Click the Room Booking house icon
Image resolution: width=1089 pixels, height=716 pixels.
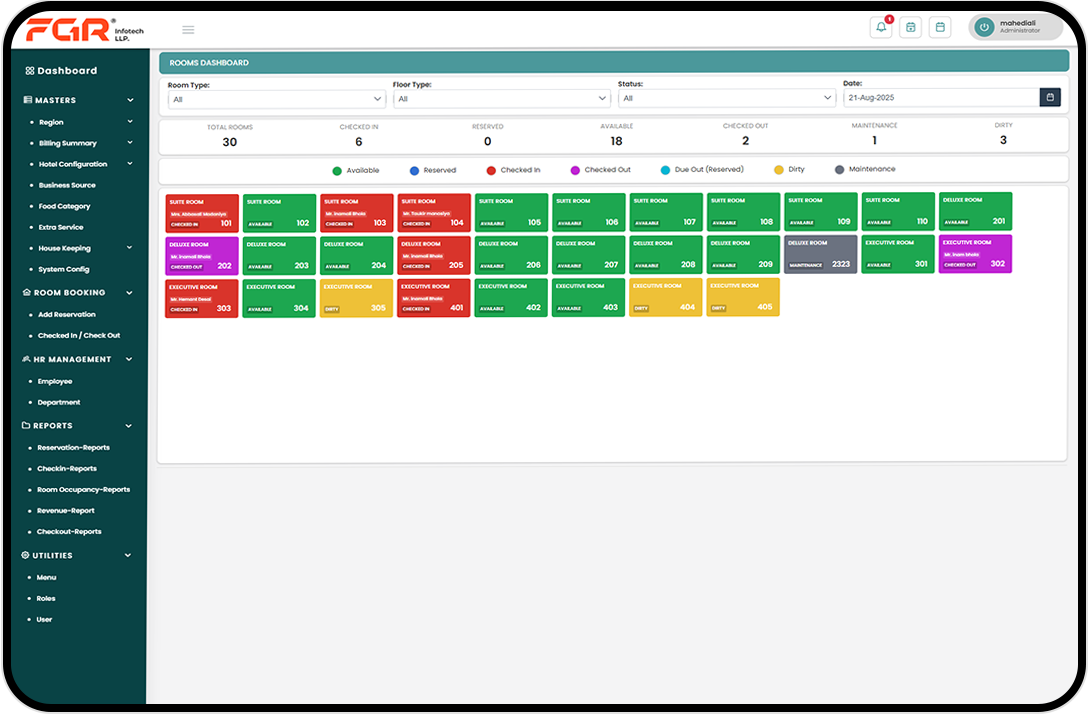click(26, 293)
